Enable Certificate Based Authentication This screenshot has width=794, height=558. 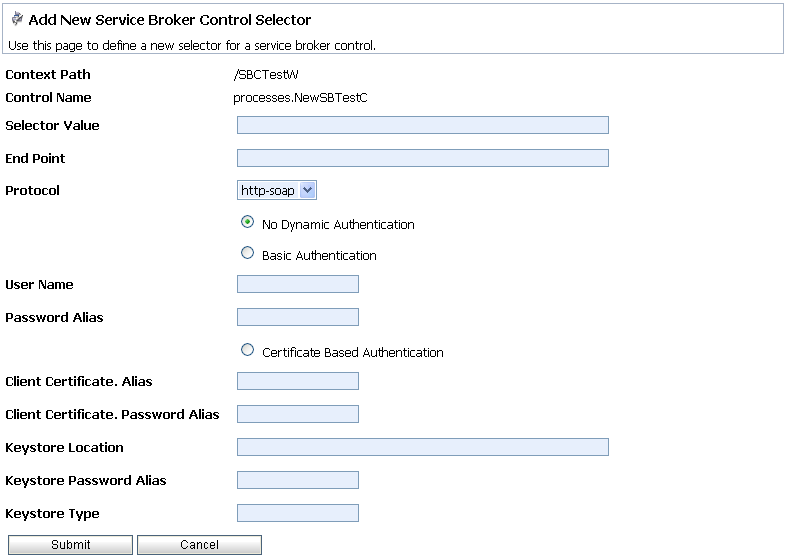pos(247,350)
